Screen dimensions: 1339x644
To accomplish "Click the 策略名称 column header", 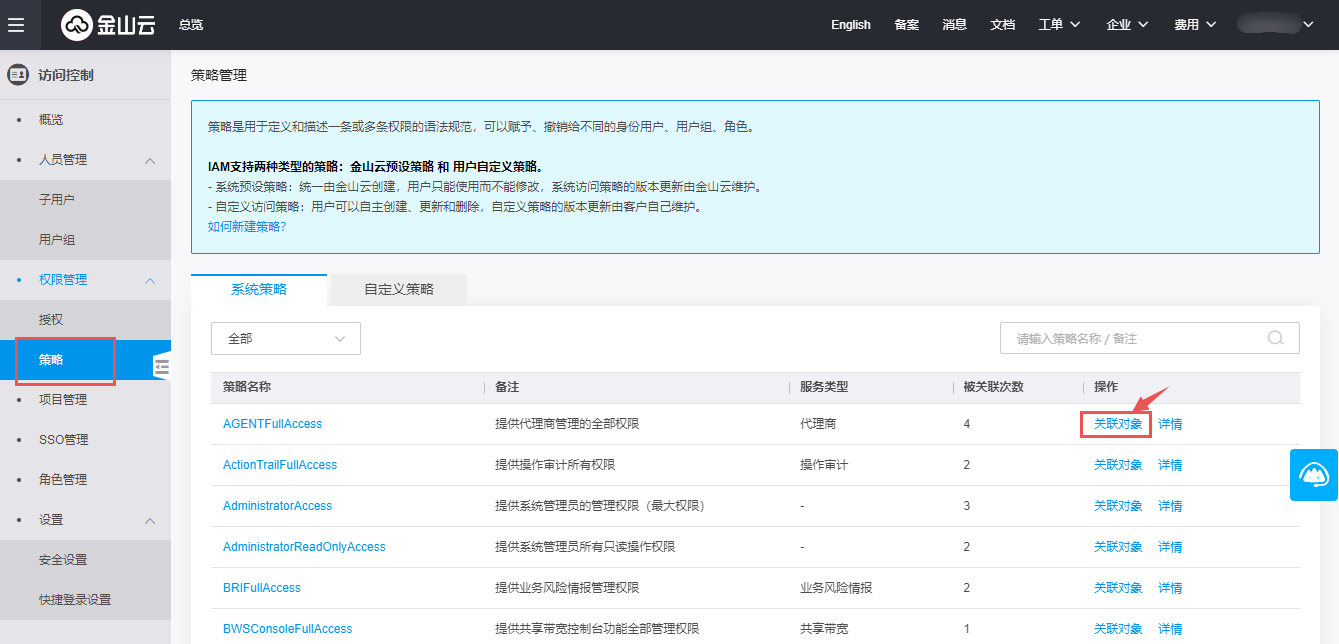I will coord(247,387).
